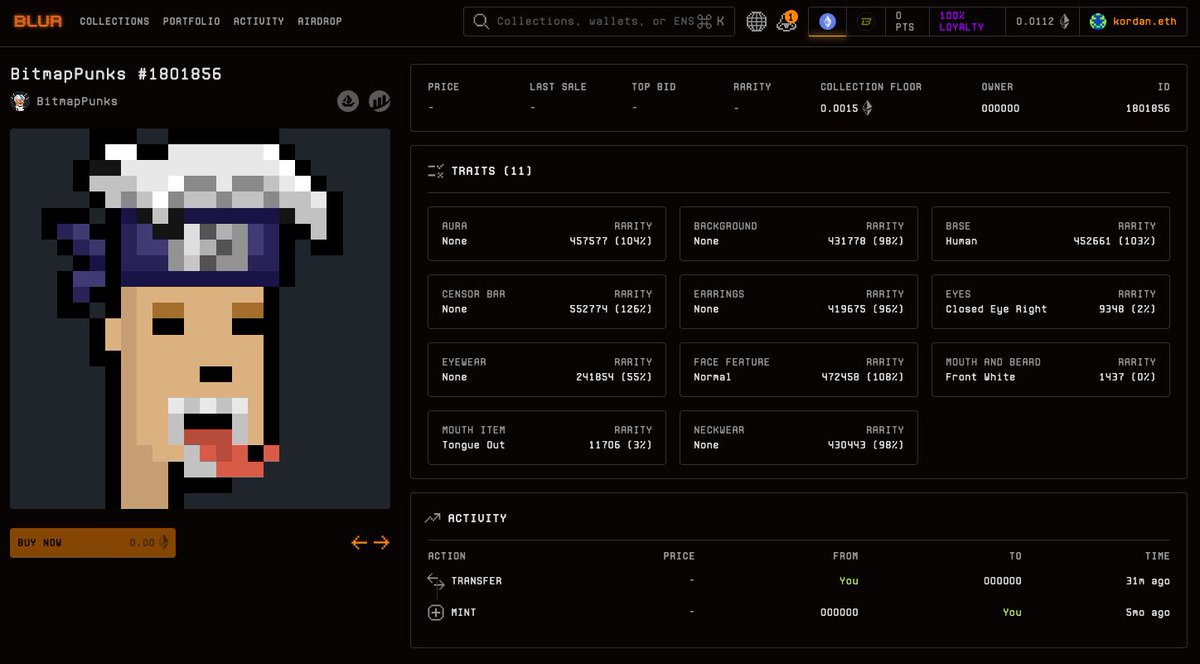Click the BUY NOW button
The width and height of the screenshot is (1200, 664).
(x=92, y=542)
